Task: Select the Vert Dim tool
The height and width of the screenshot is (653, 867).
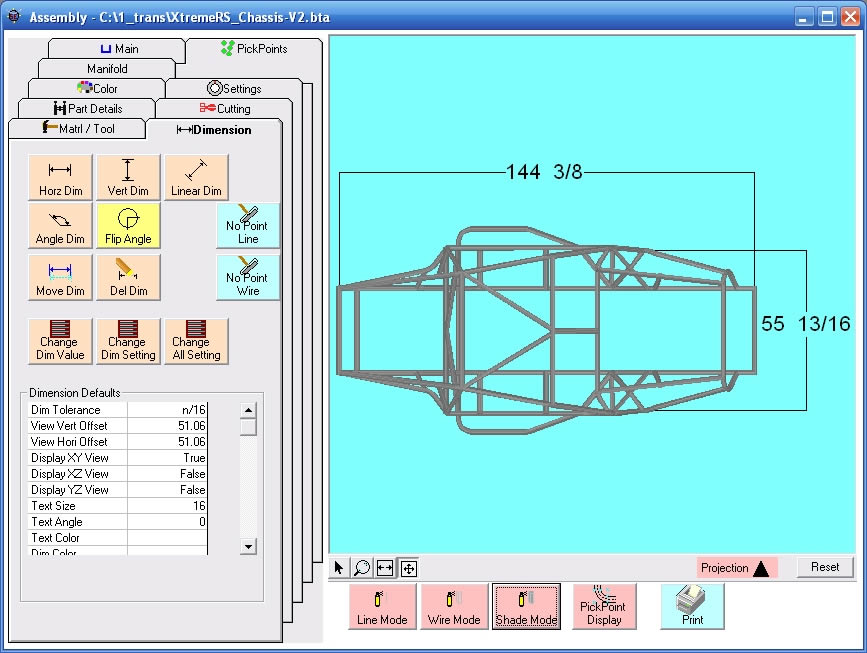Action: pos(127,177)
